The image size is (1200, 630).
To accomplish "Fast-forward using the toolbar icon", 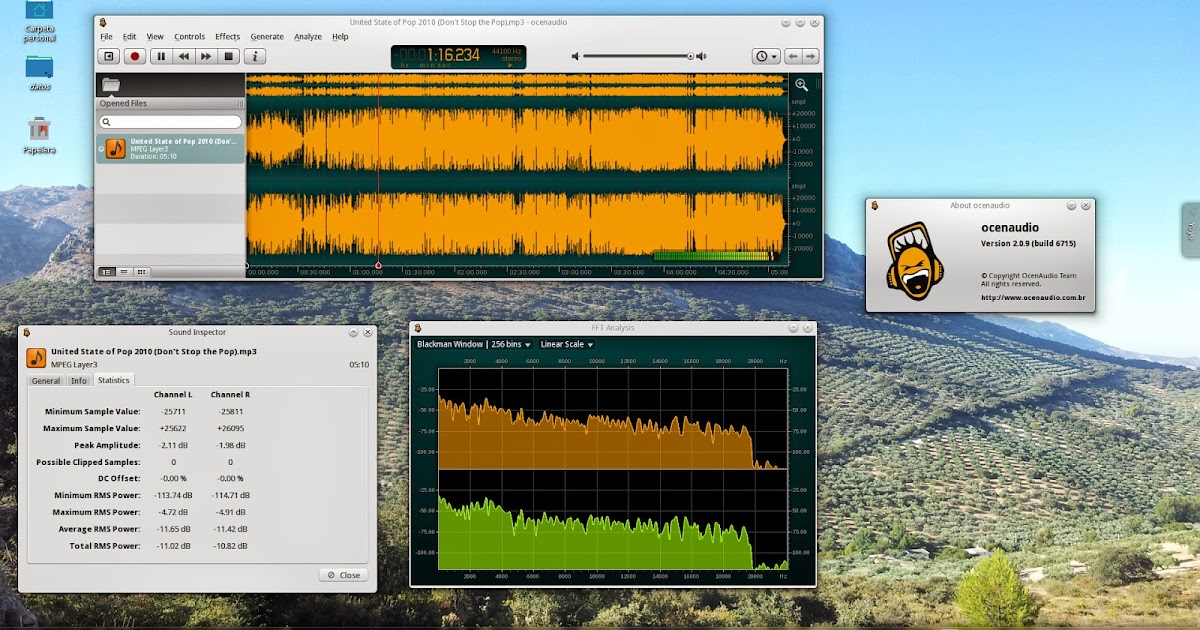I will 206,56.
